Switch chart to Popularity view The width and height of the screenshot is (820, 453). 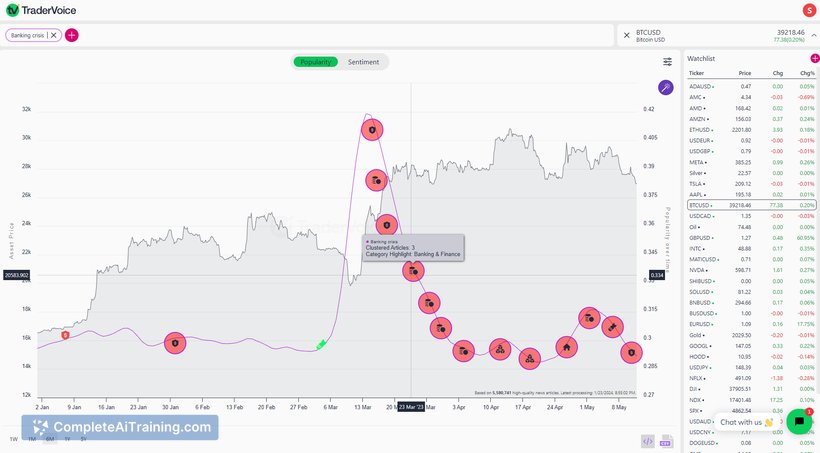coord(316,62)
